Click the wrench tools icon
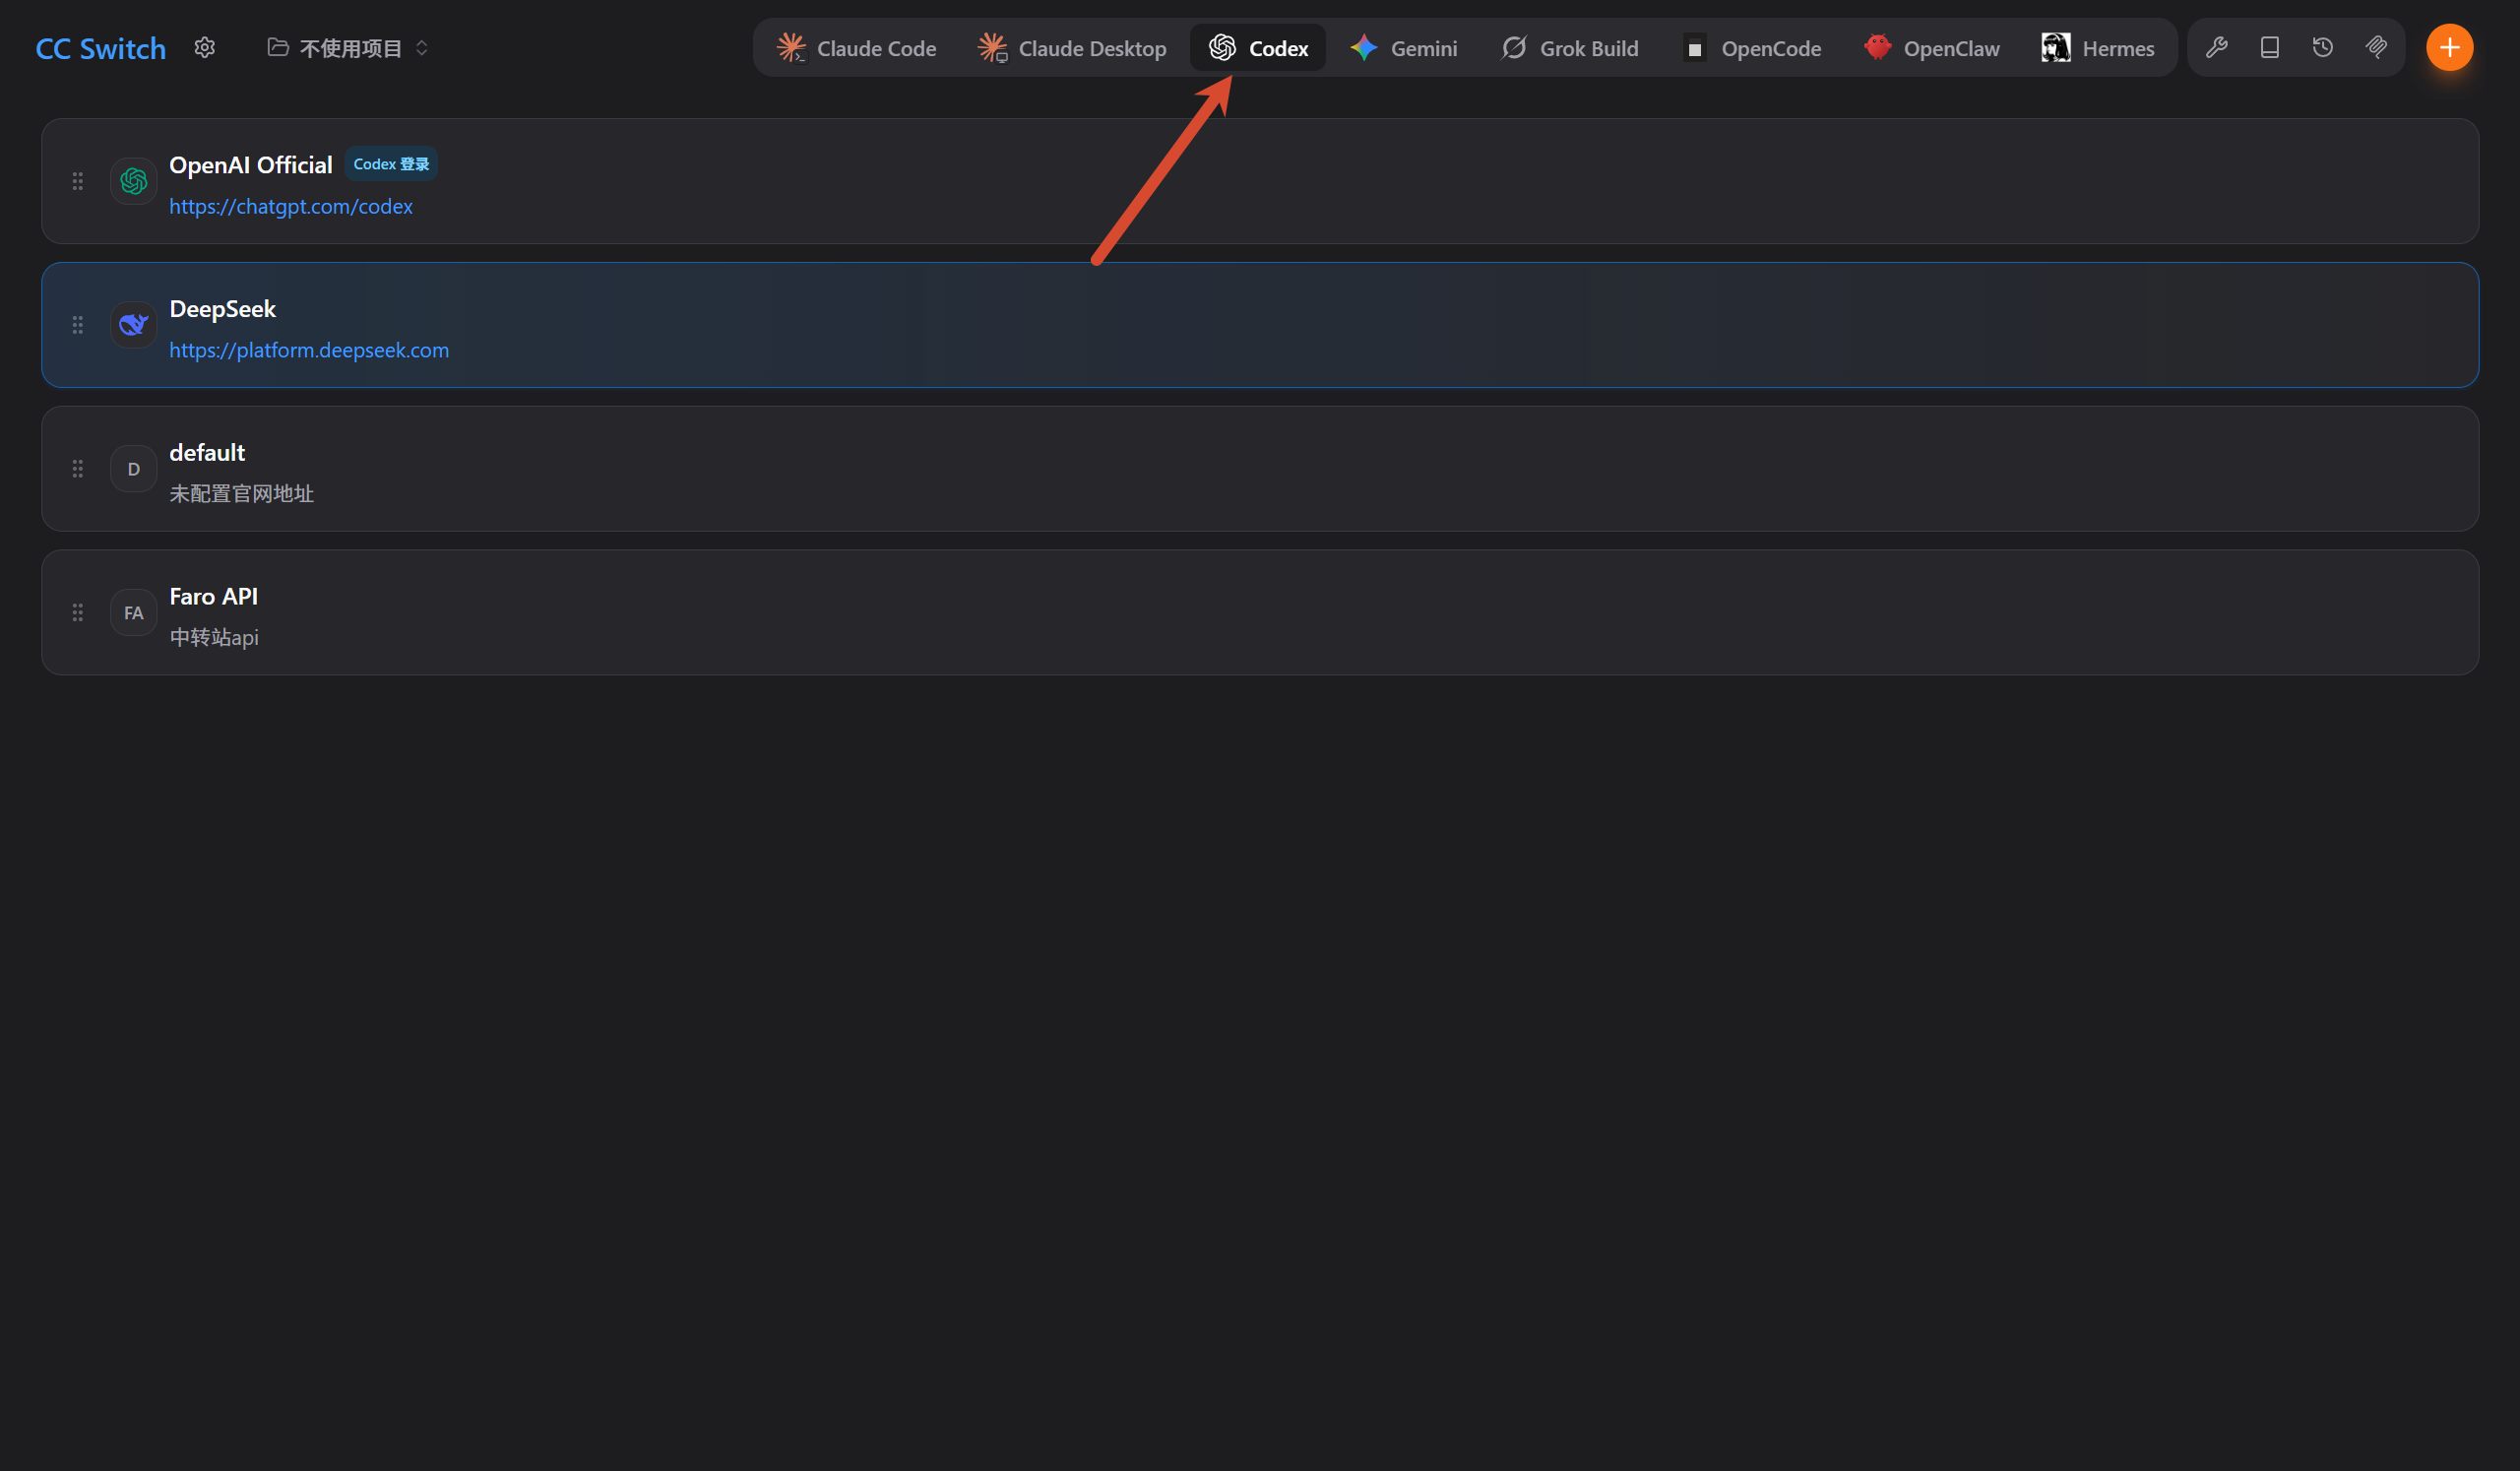The image size is (2520, 1471). pos(2216,47)
